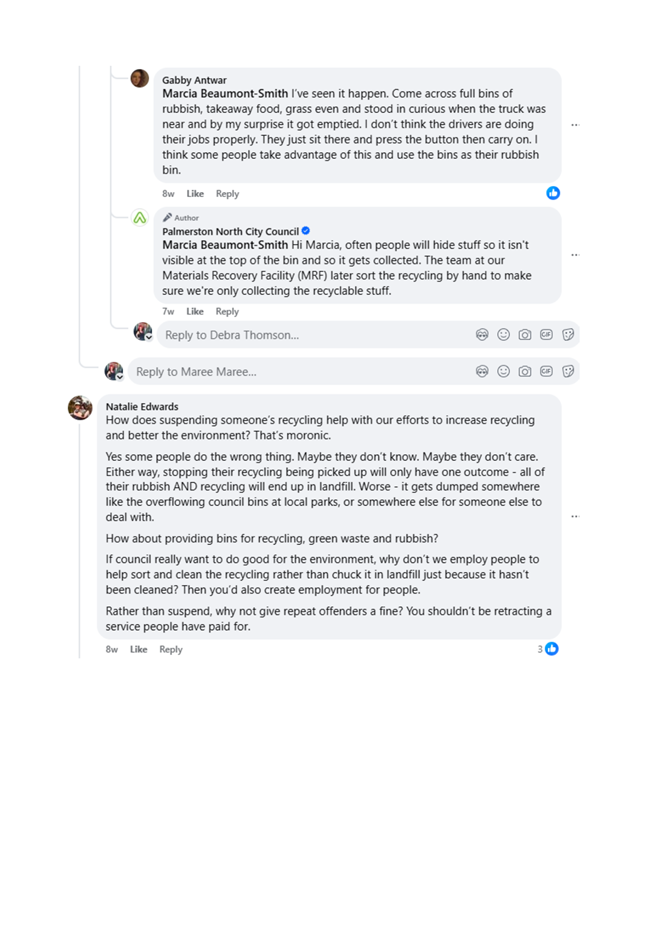Open three-dot menu on the City Council reply

pyautogui.click(x=574, y=256)
